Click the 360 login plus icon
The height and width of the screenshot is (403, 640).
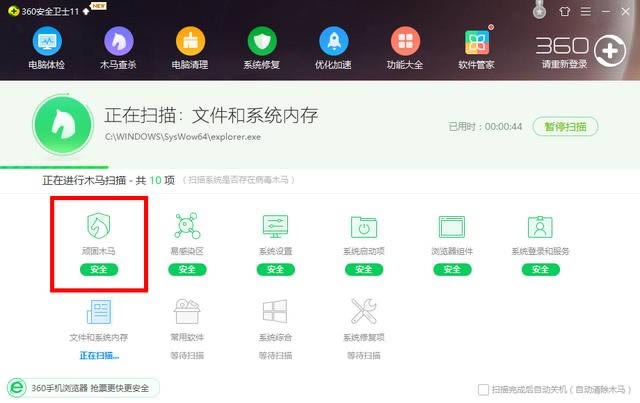point(609,48)
